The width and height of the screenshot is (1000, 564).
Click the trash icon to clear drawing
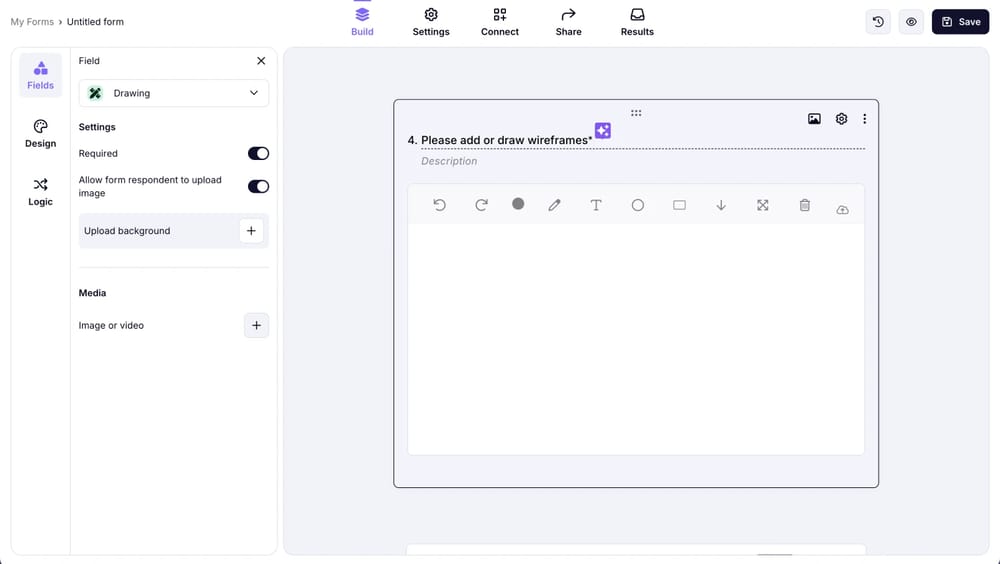805,205
